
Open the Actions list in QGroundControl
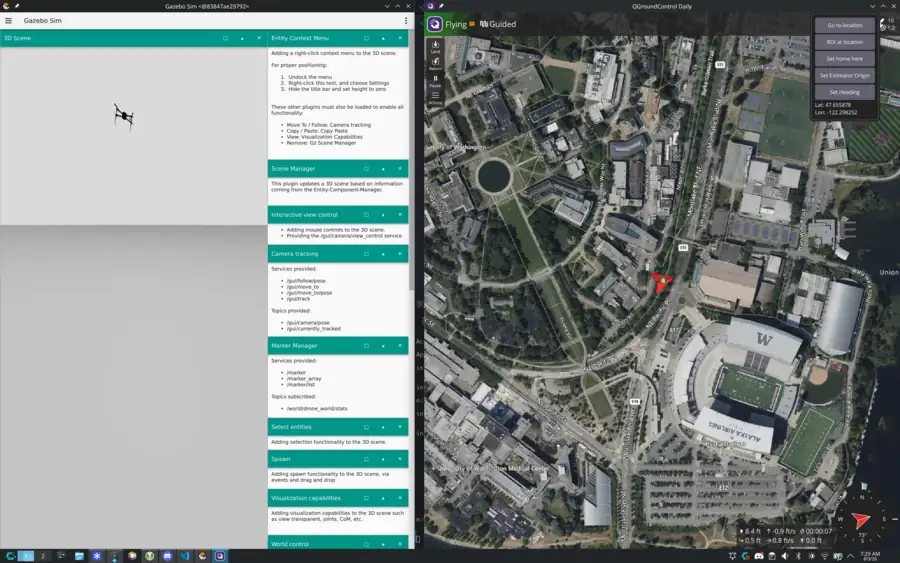tap(435, 98)
